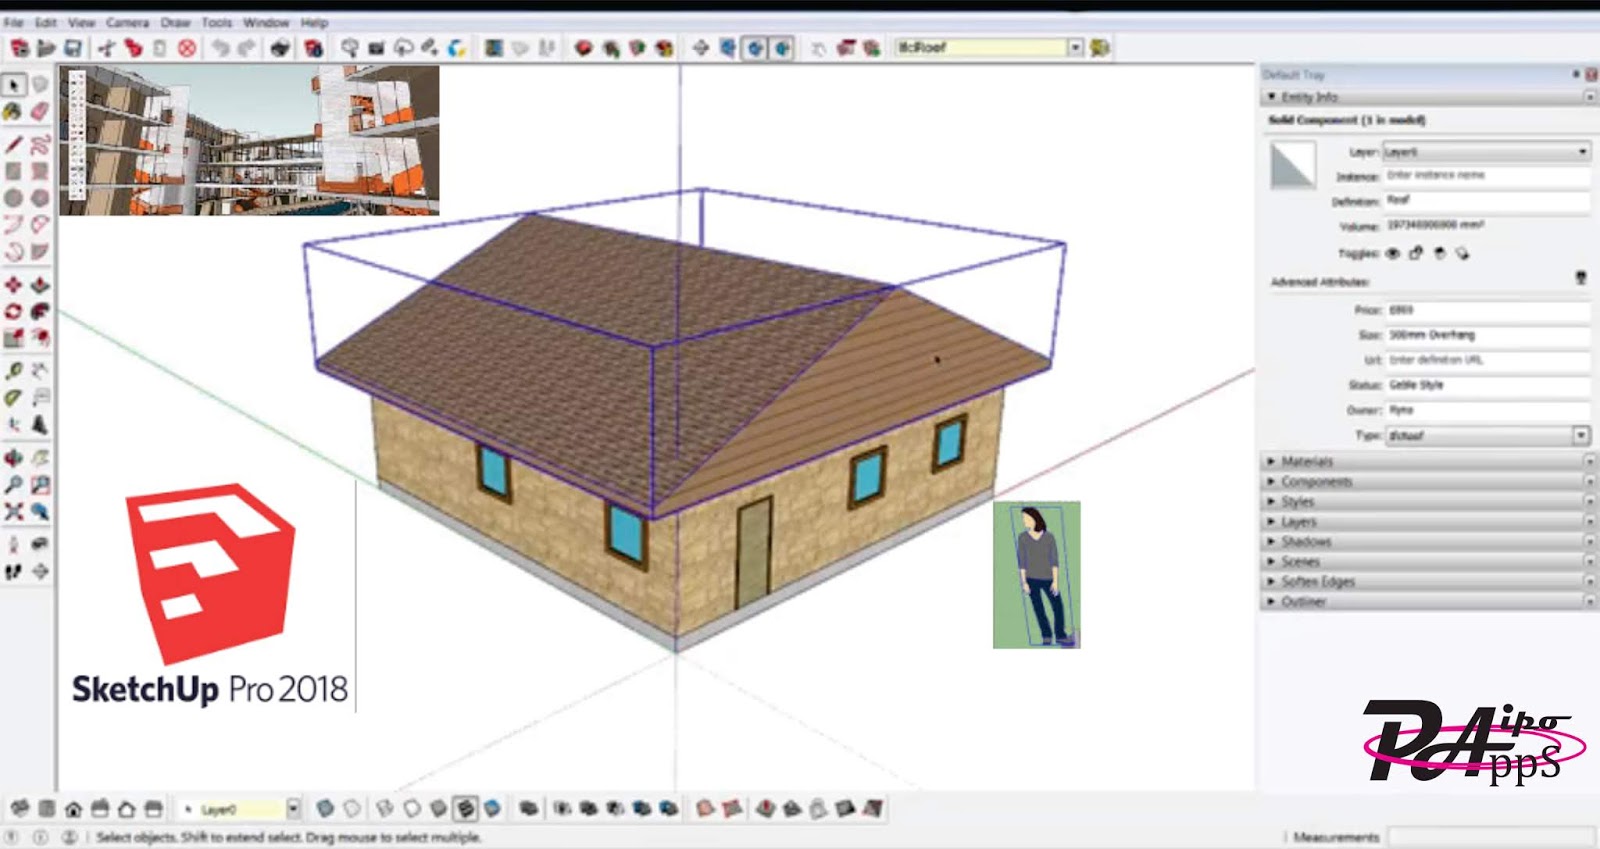Save the model with the floppy icon
This screenshot has height=849, width=1600.
tap(73, 47)
